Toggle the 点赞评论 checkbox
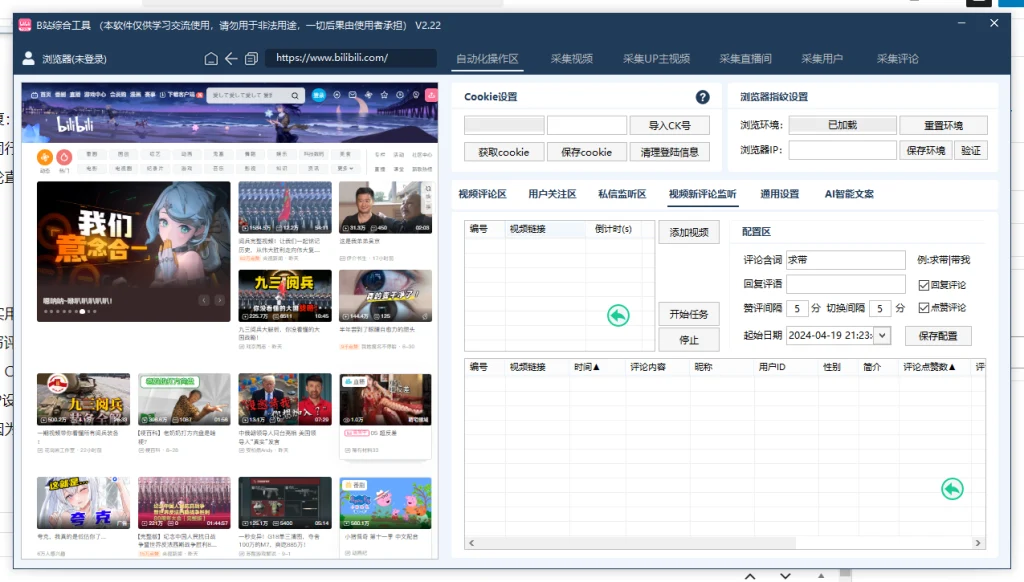The width and height of the screenshot is (1024, 582). point(923,308)
